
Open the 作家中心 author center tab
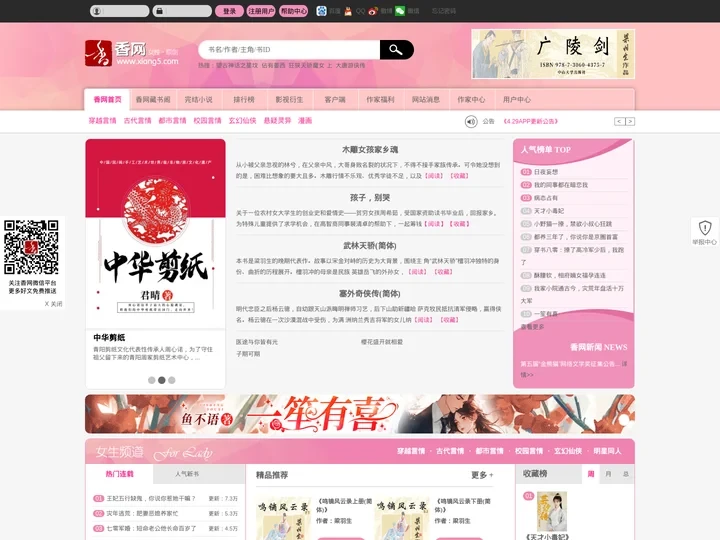coord(471,99)
